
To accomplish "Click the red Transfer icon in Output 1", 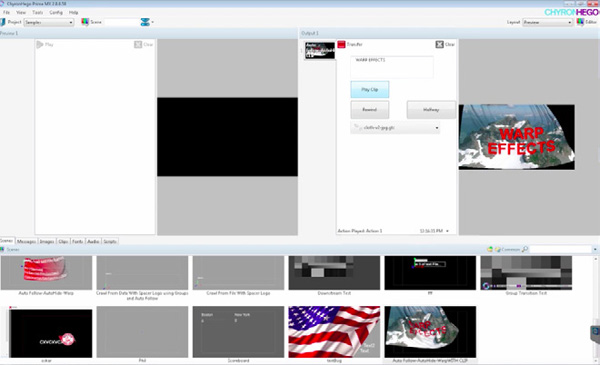I will pos(341,45).
